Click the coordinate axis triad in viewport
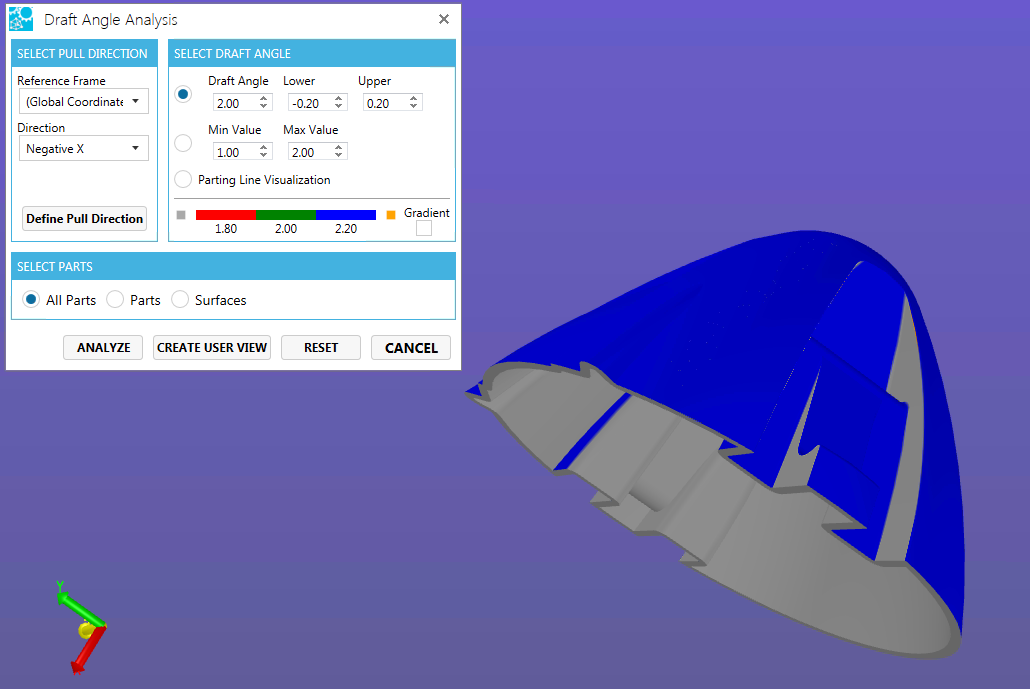Screen dimensions: 1030x689 [x=80, y=627]
